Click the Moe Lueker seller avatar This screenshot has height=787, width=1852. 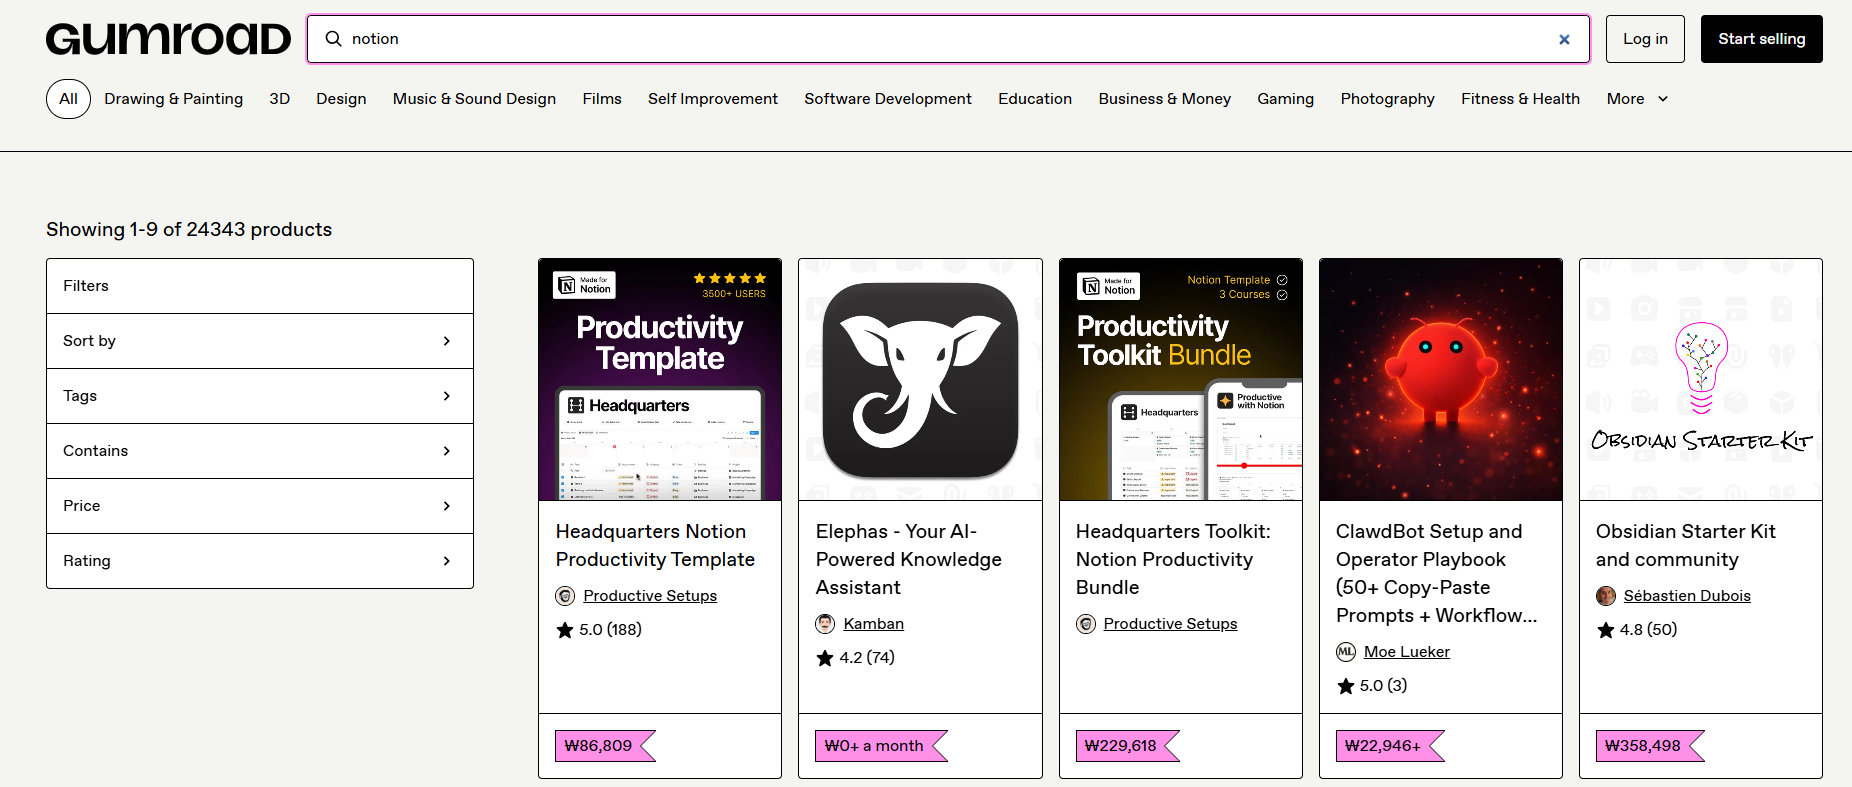(x=1346, y=652)
